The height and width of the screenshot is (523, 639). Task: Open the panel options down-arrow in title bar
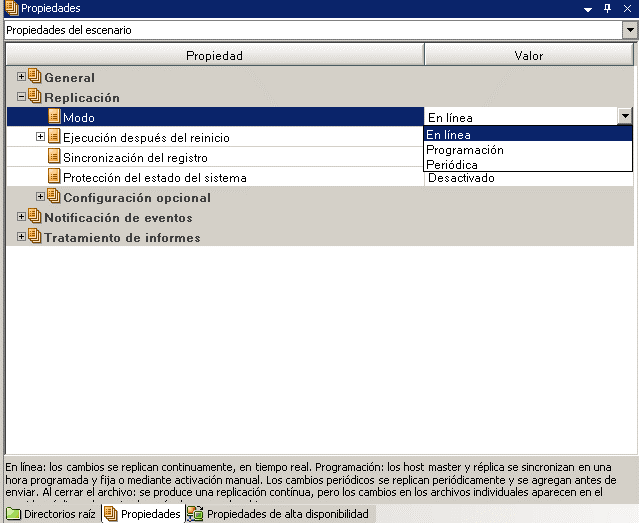pyautogui.click(x=588, y=9)
